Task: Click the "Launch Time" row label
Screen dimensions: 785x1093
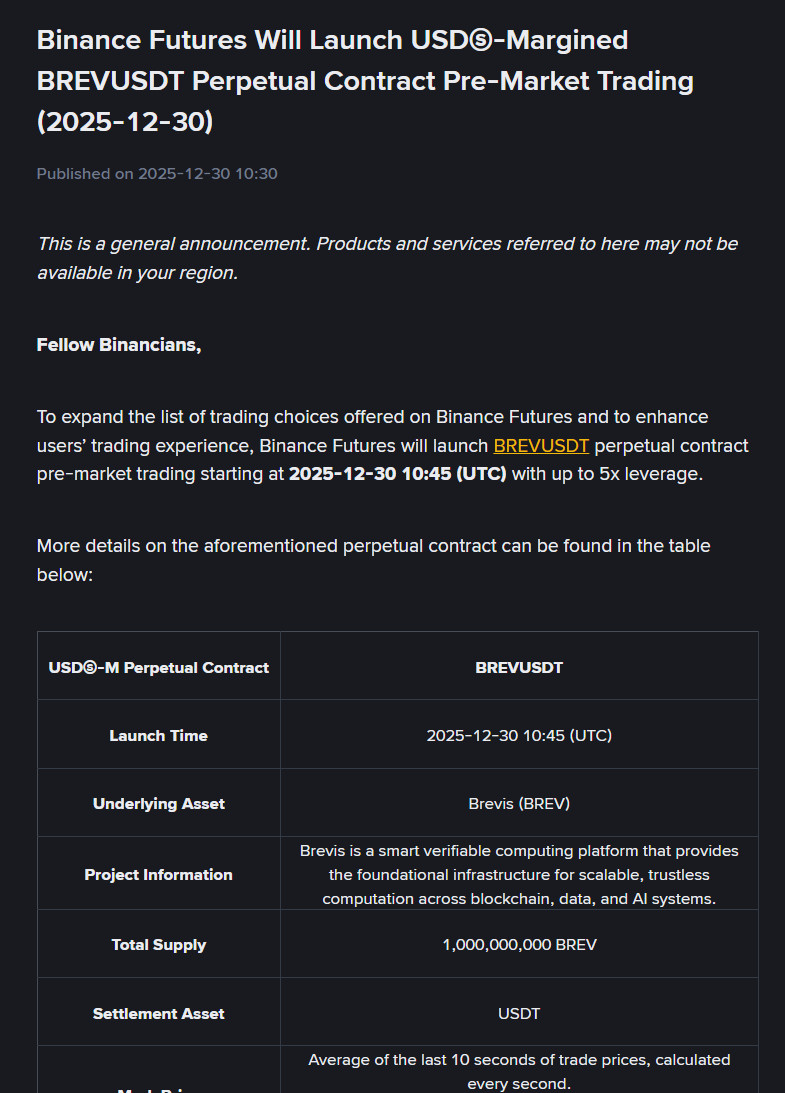Action: (159, 736)
